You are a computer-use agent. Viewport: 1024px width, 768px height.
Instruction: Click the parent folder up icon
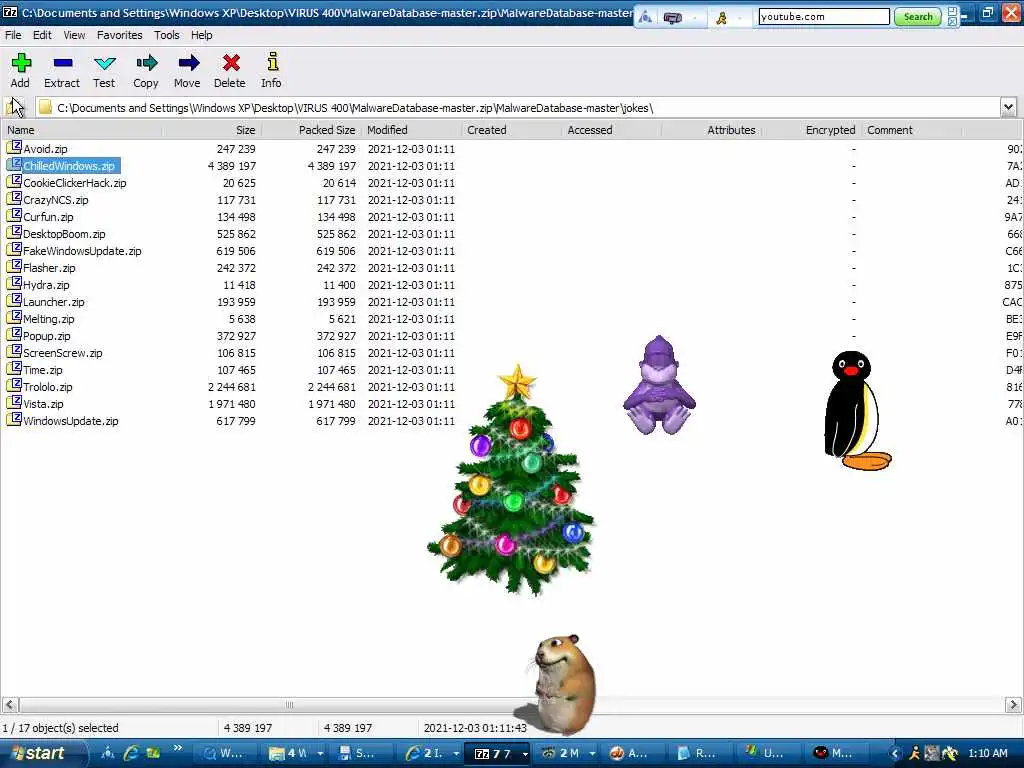[x=16, y=107]
